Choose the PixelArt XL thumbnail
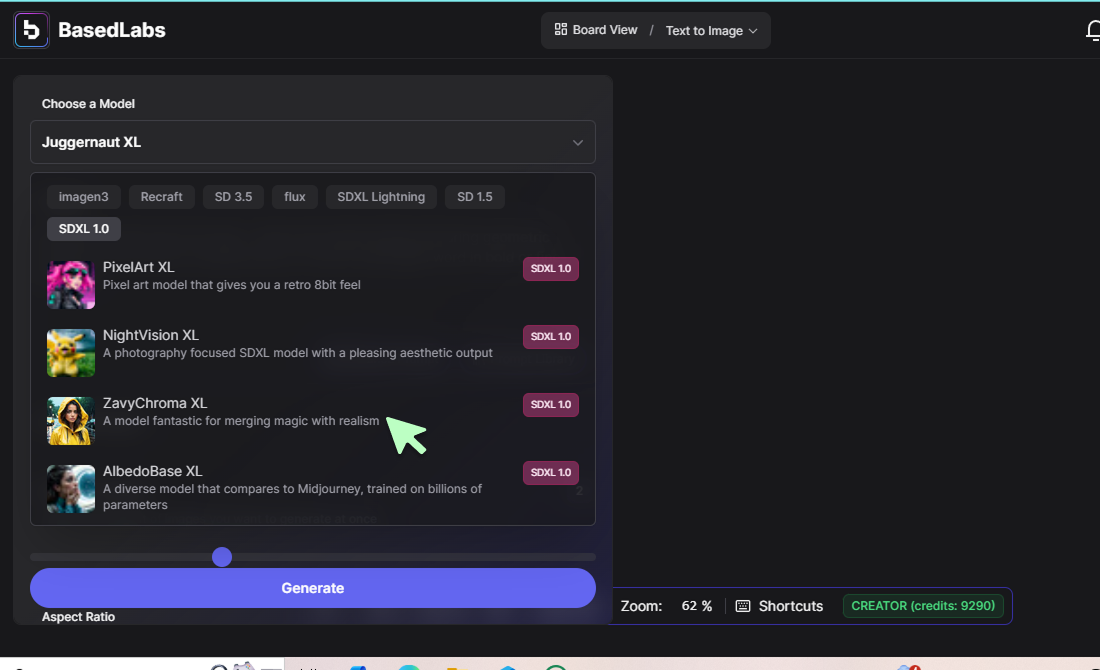This screenshot has width=1100, height=670. [x=71, y=285]
